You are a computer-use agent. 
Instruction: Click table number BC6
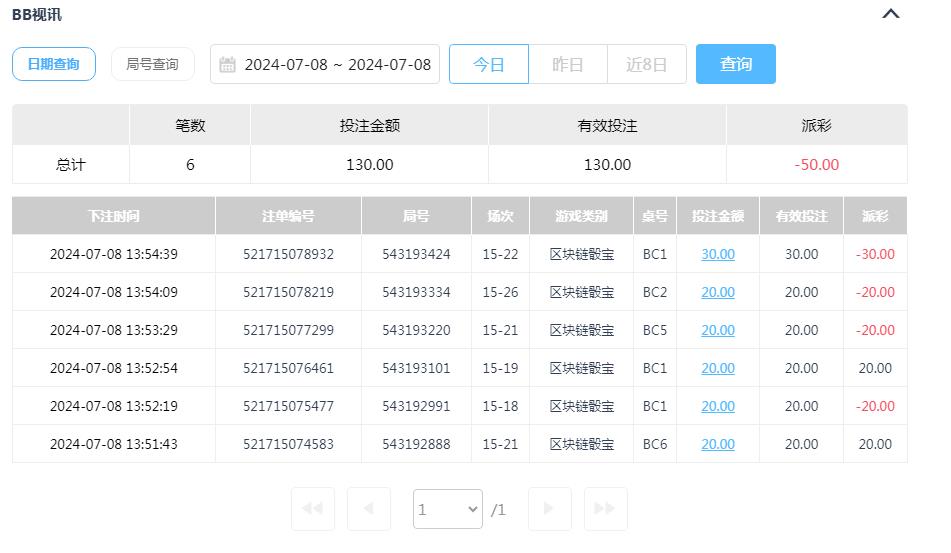[655, 444]
